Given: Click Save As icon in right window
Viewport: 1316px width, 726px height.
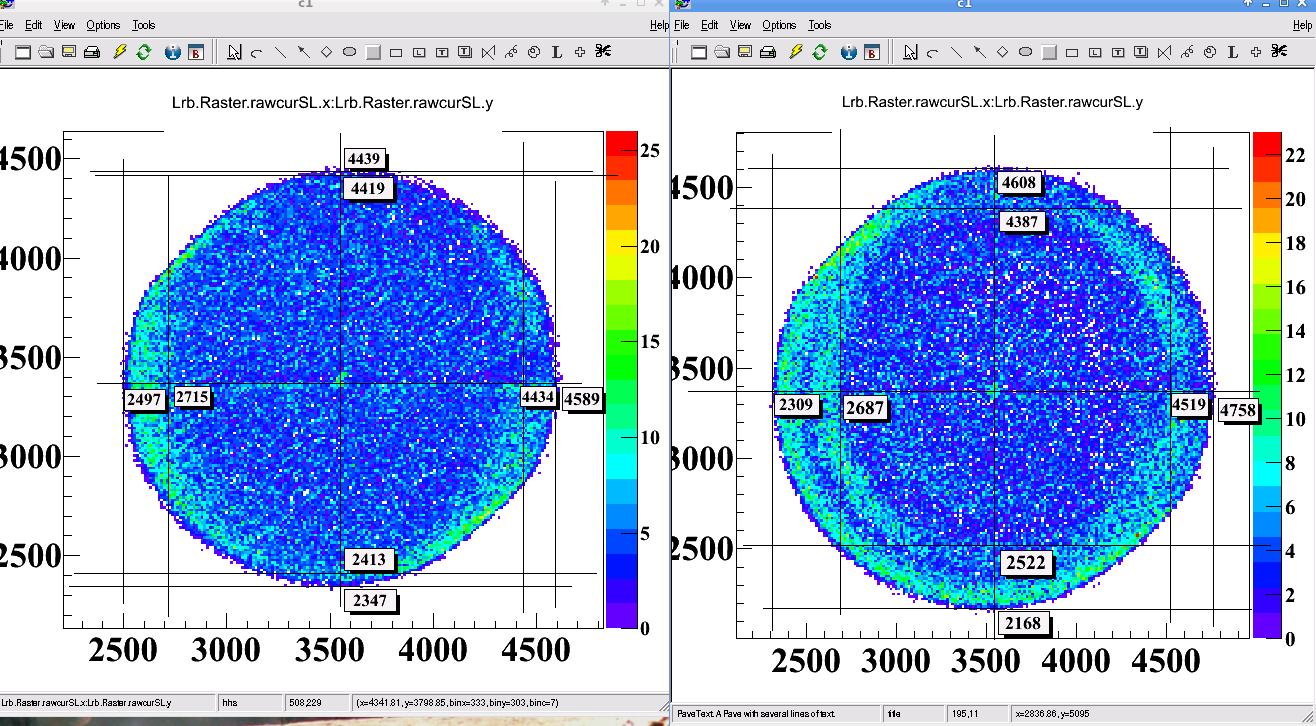Looking at the screenshot, I should click(x=745, y=52).
